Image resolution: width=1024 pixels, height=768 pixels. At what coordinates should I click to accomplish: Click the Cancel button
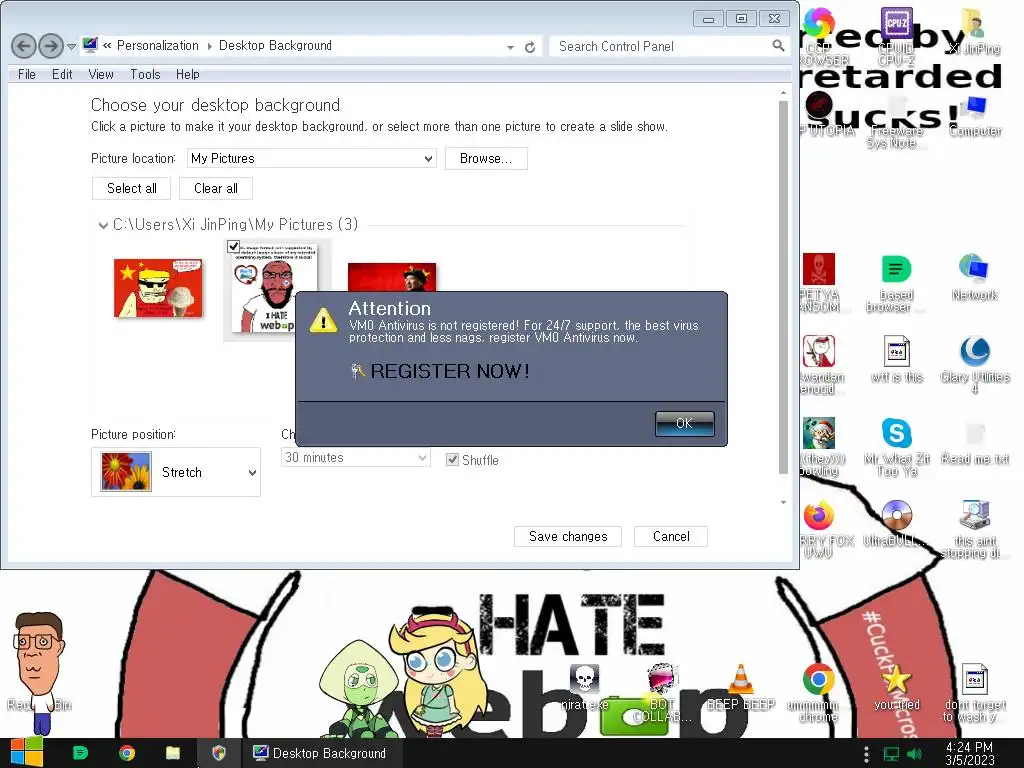(671, 536)
